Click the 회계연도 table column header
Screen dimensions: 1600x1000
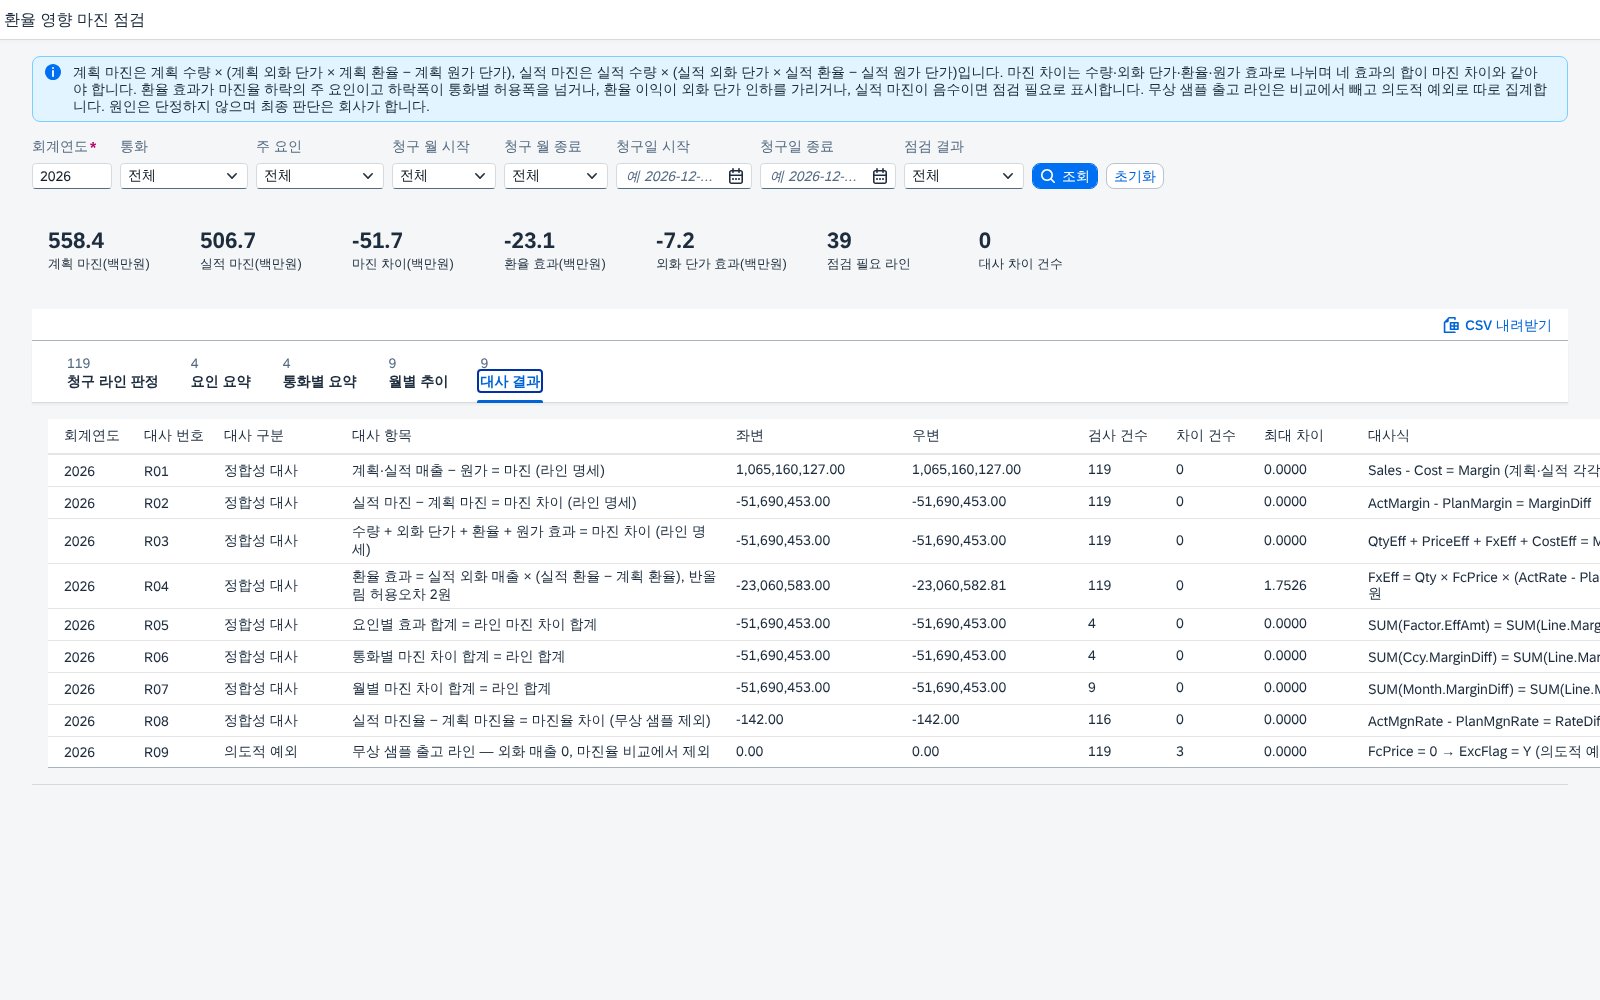92,436
